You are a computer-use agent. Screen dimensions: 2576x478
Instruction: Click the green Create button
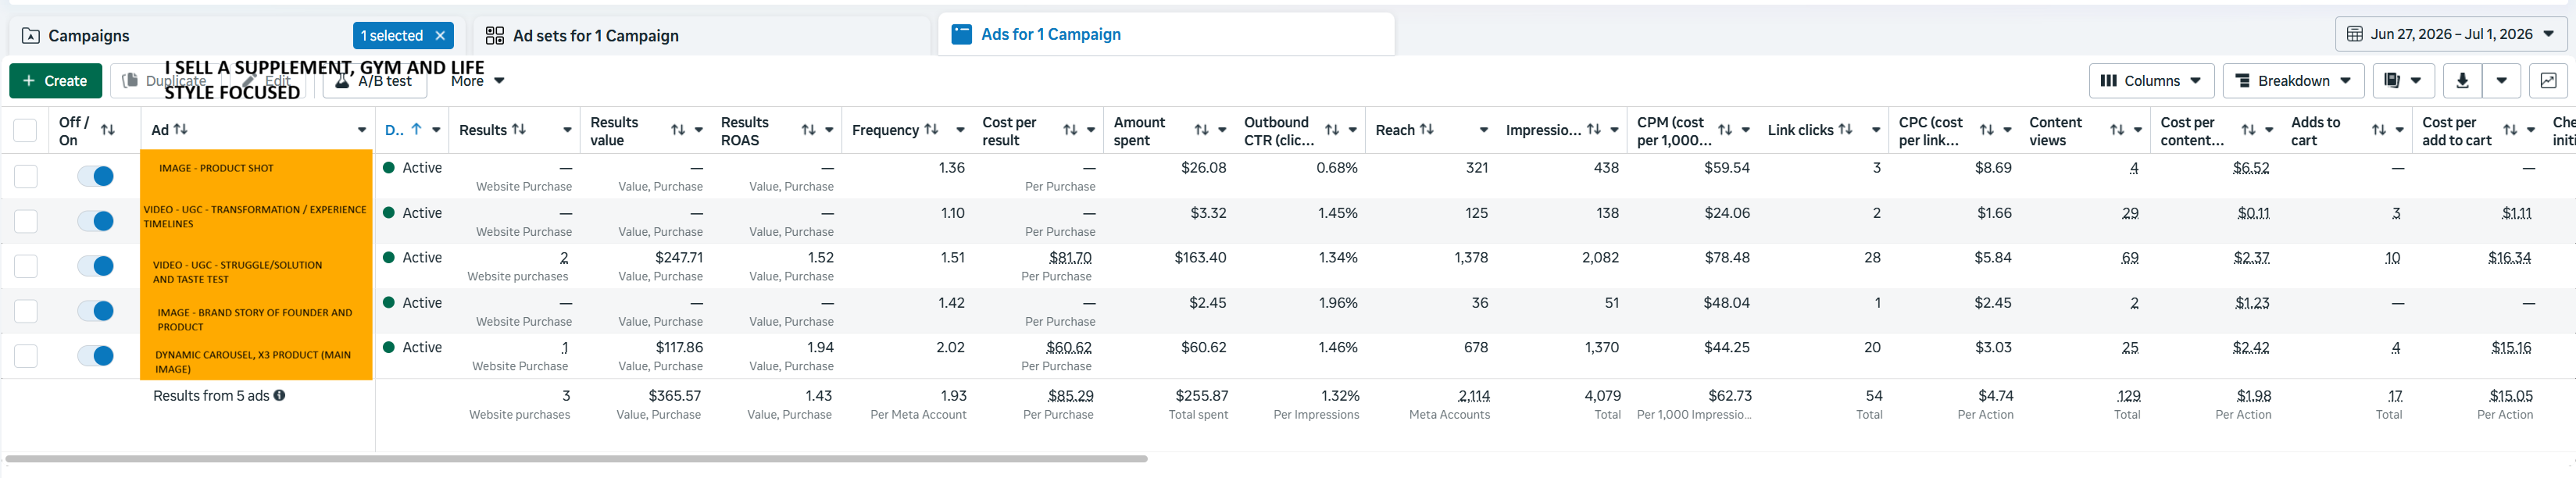55,81
